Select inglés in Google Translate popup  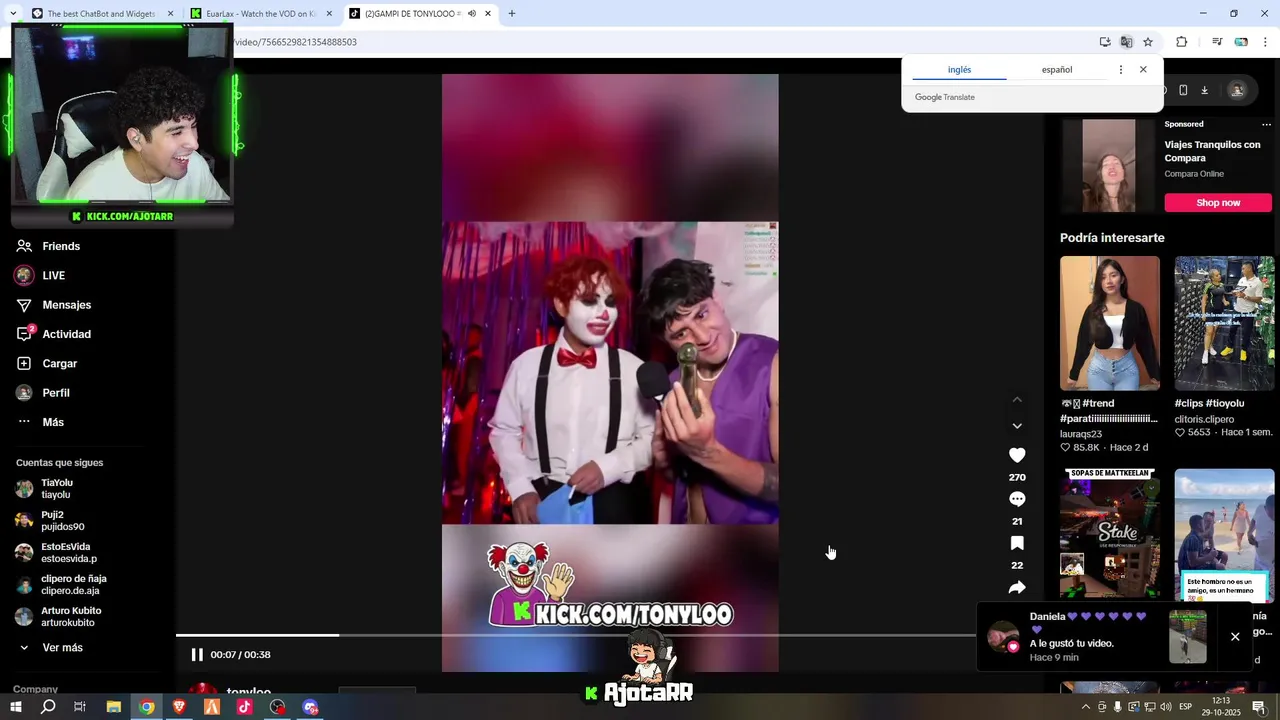click(959, 70)
